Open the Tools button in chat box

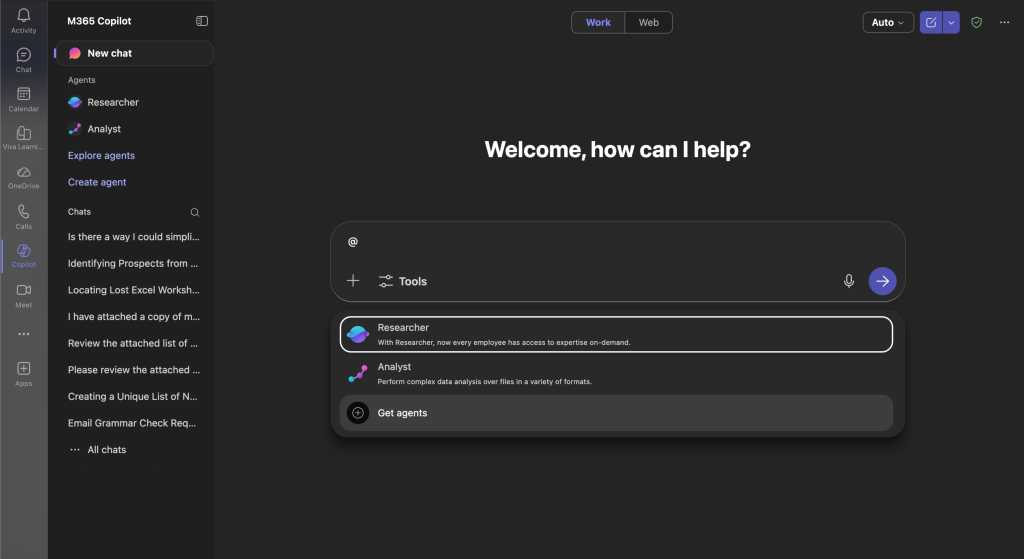[403, 281]
